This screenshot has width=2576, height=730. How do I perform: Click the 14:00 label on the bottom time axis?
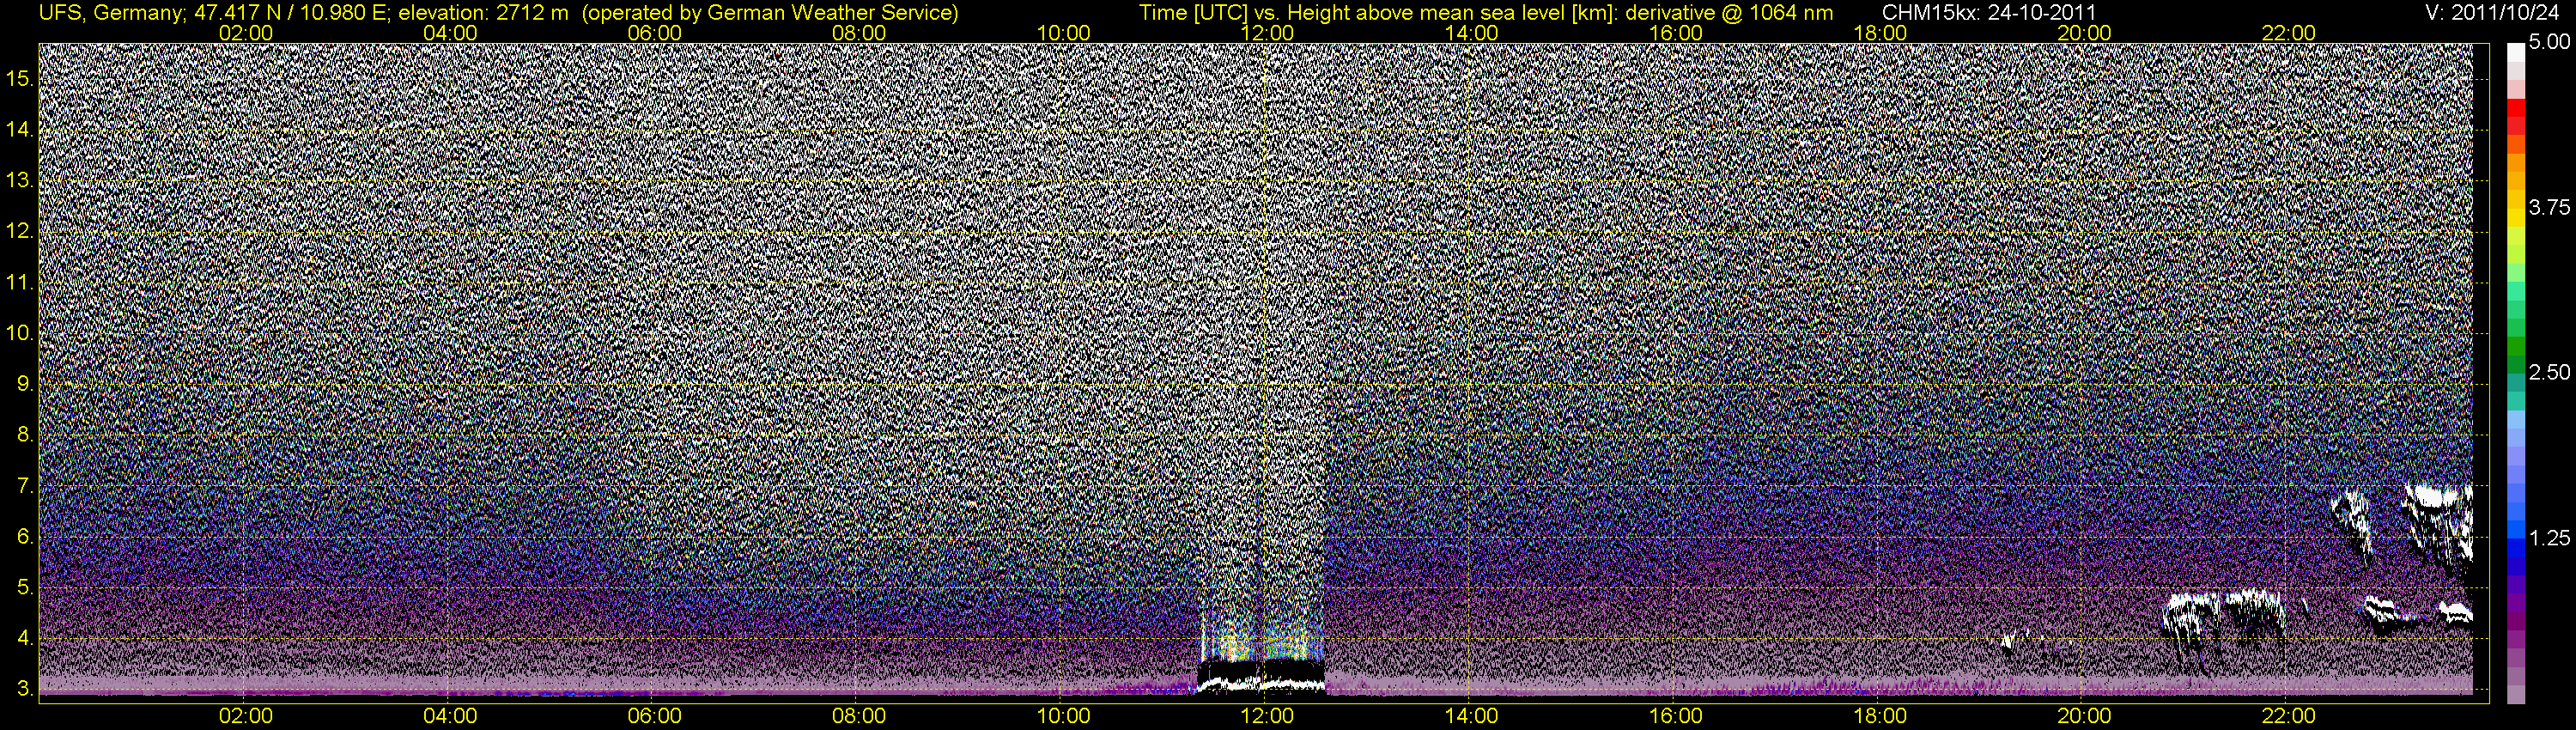[x=1472, y=716]
